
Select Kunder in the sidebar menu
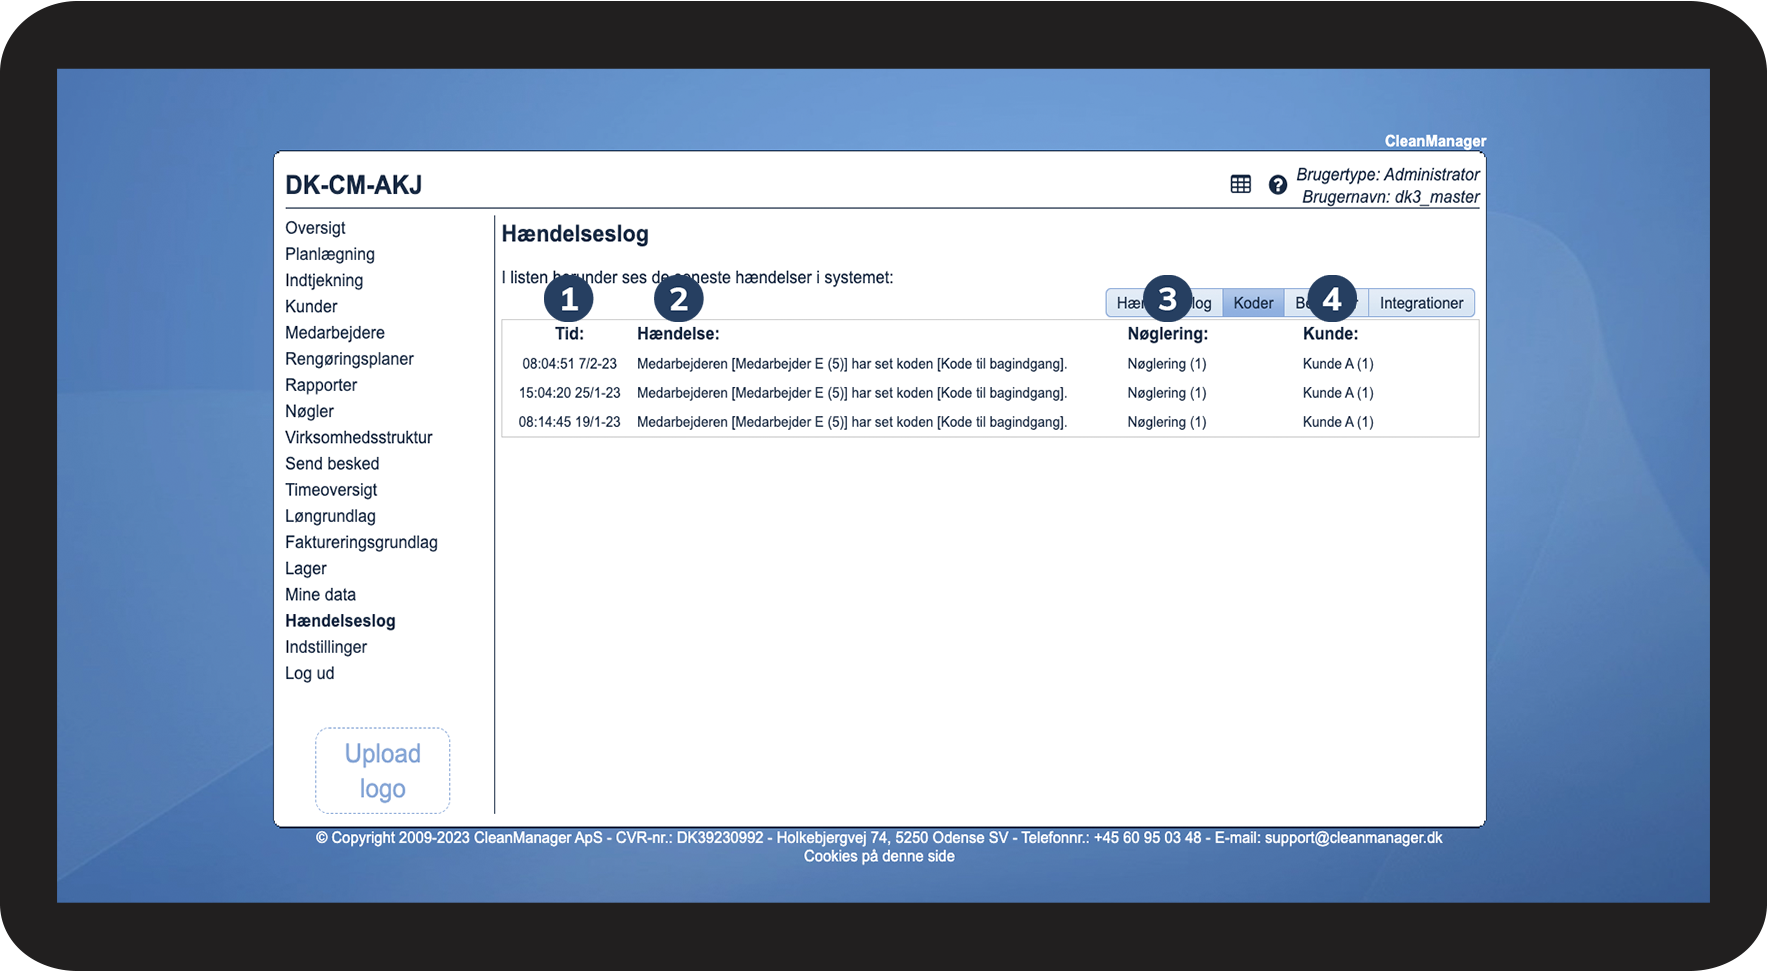[311, 306]
